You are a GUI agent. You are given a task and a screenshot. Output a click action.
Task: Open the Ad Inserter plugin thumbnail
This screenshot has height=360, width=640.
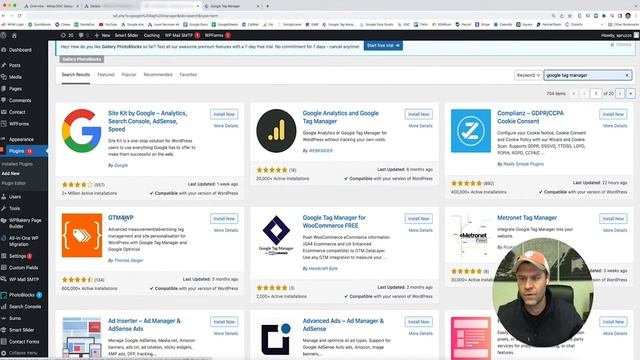82,338
